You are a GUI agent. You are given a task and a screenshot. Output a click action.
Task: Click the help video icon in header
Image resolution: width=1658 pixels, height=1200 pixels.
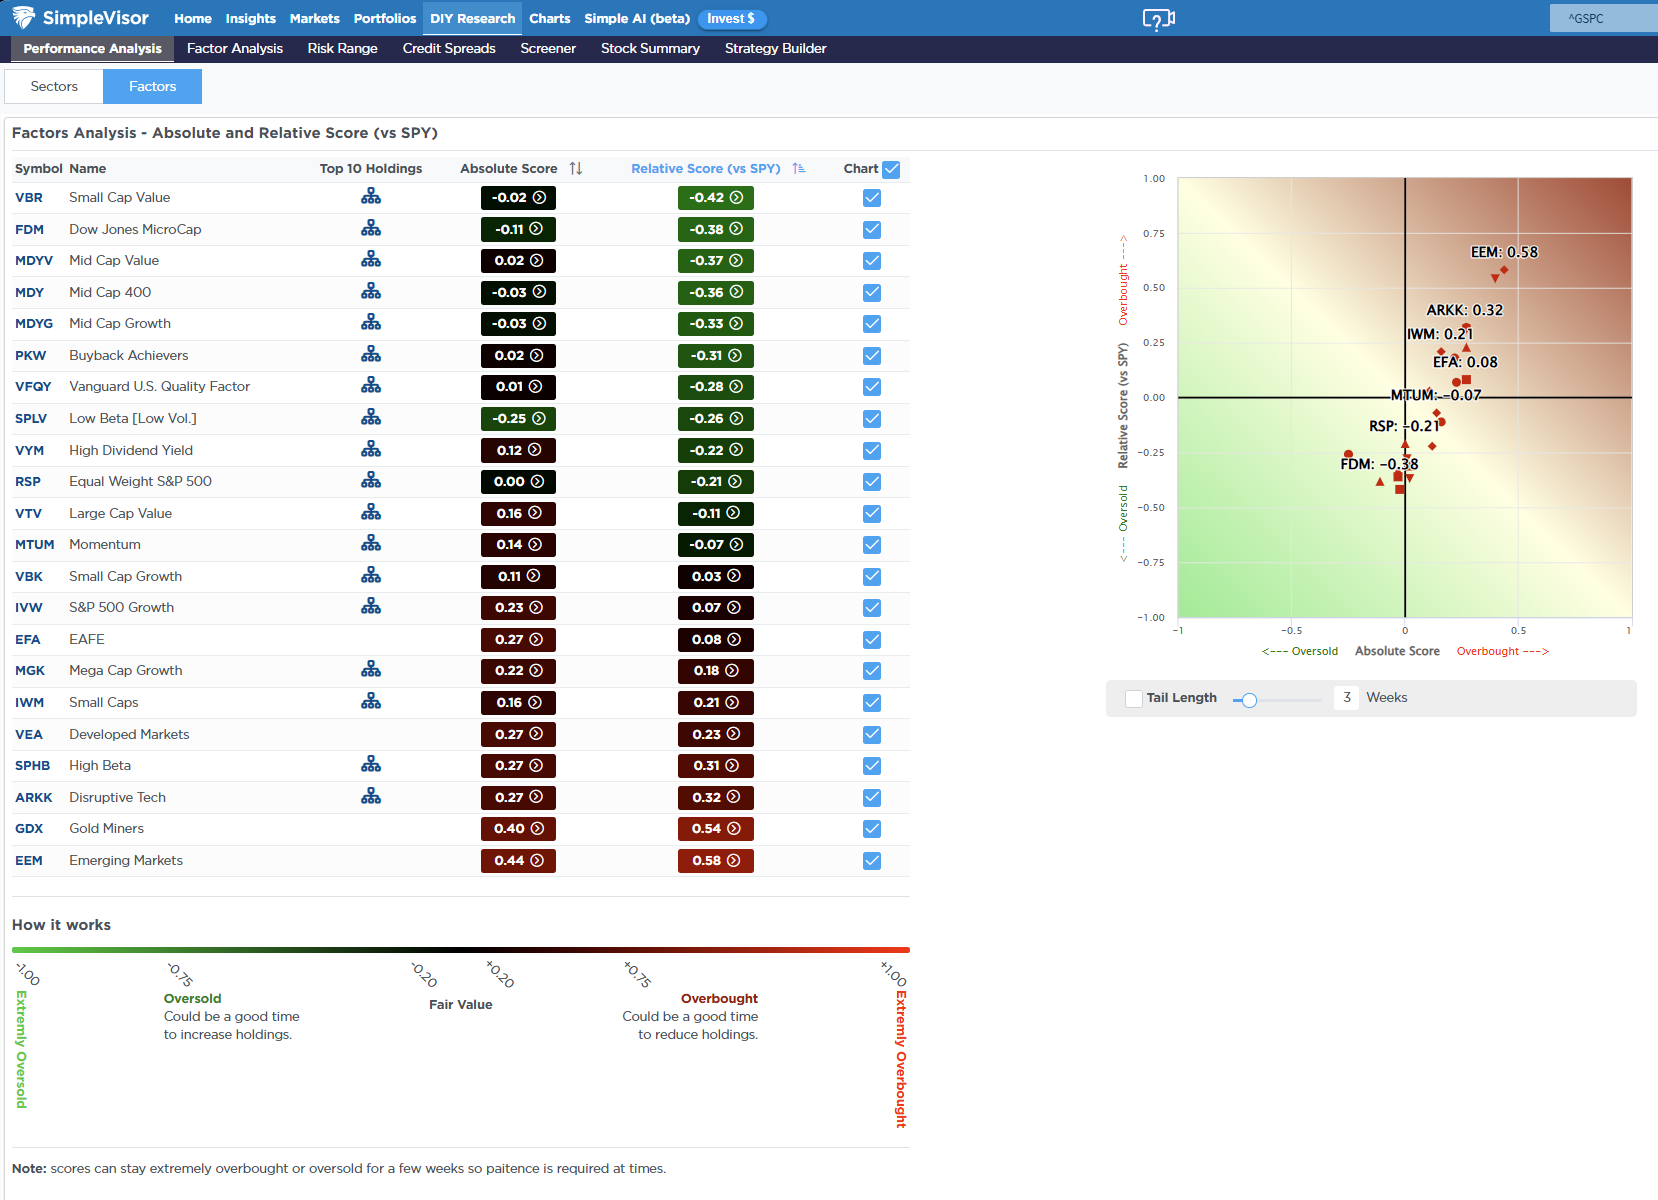1158,19
